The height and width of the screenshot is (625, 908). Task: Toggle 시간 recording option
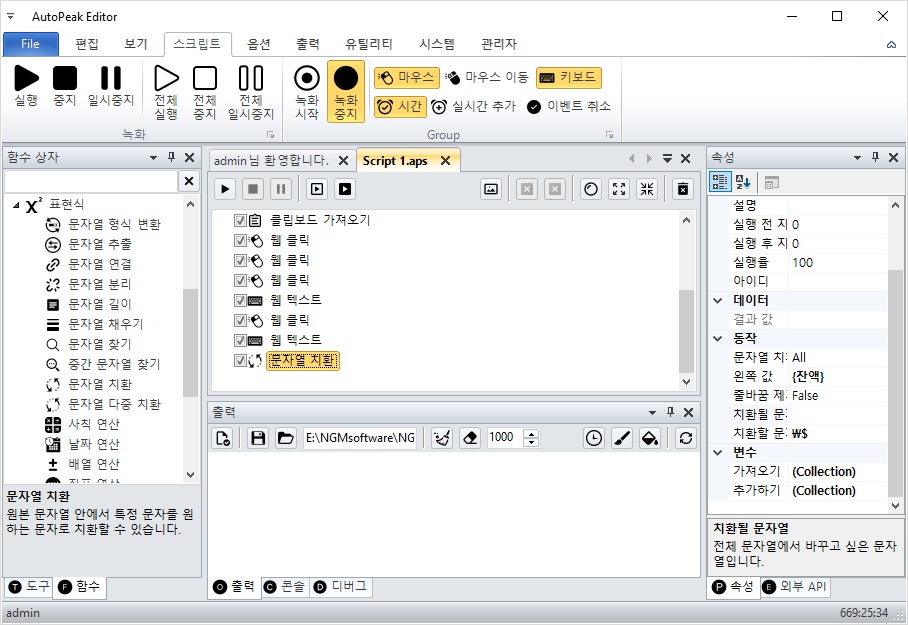tap(400, 107)
